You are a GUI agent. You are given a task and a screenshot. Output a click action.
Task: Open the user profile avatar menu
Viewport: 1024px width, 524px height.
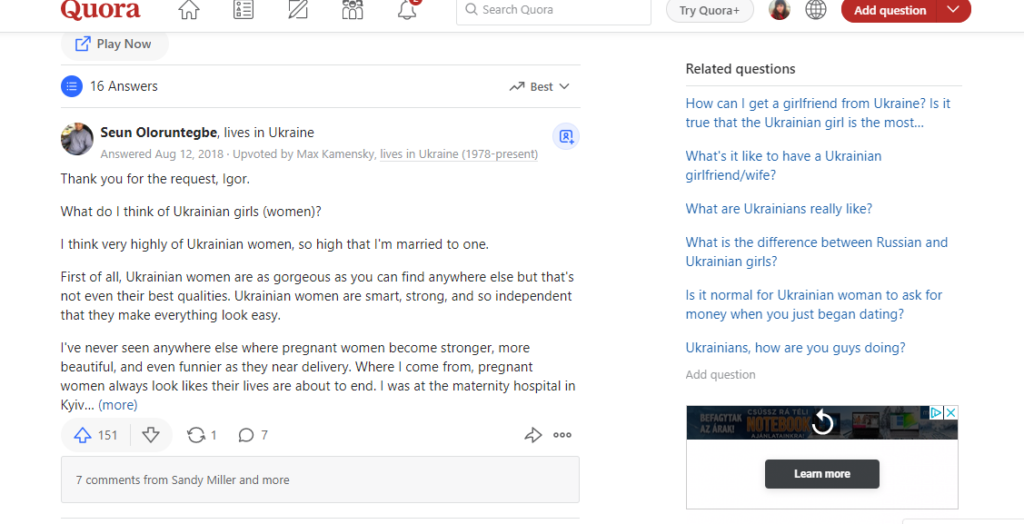point(779,11)
